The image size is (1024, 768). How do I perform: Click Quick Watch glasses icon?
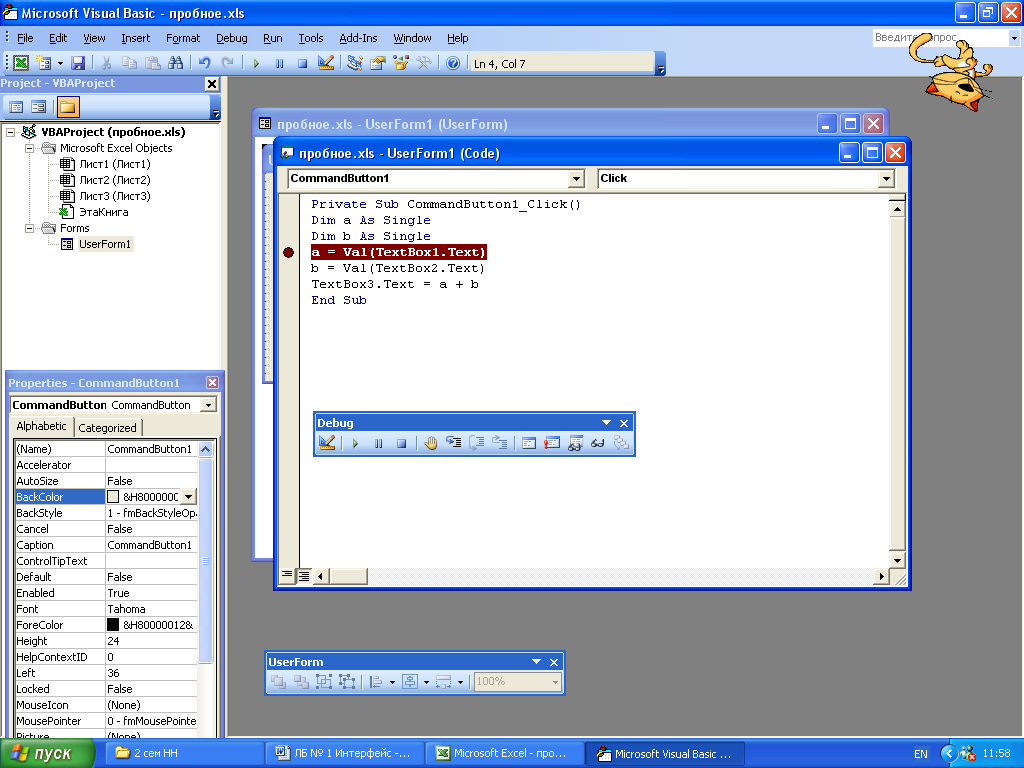pyautogui.click(x=598, y=443)
